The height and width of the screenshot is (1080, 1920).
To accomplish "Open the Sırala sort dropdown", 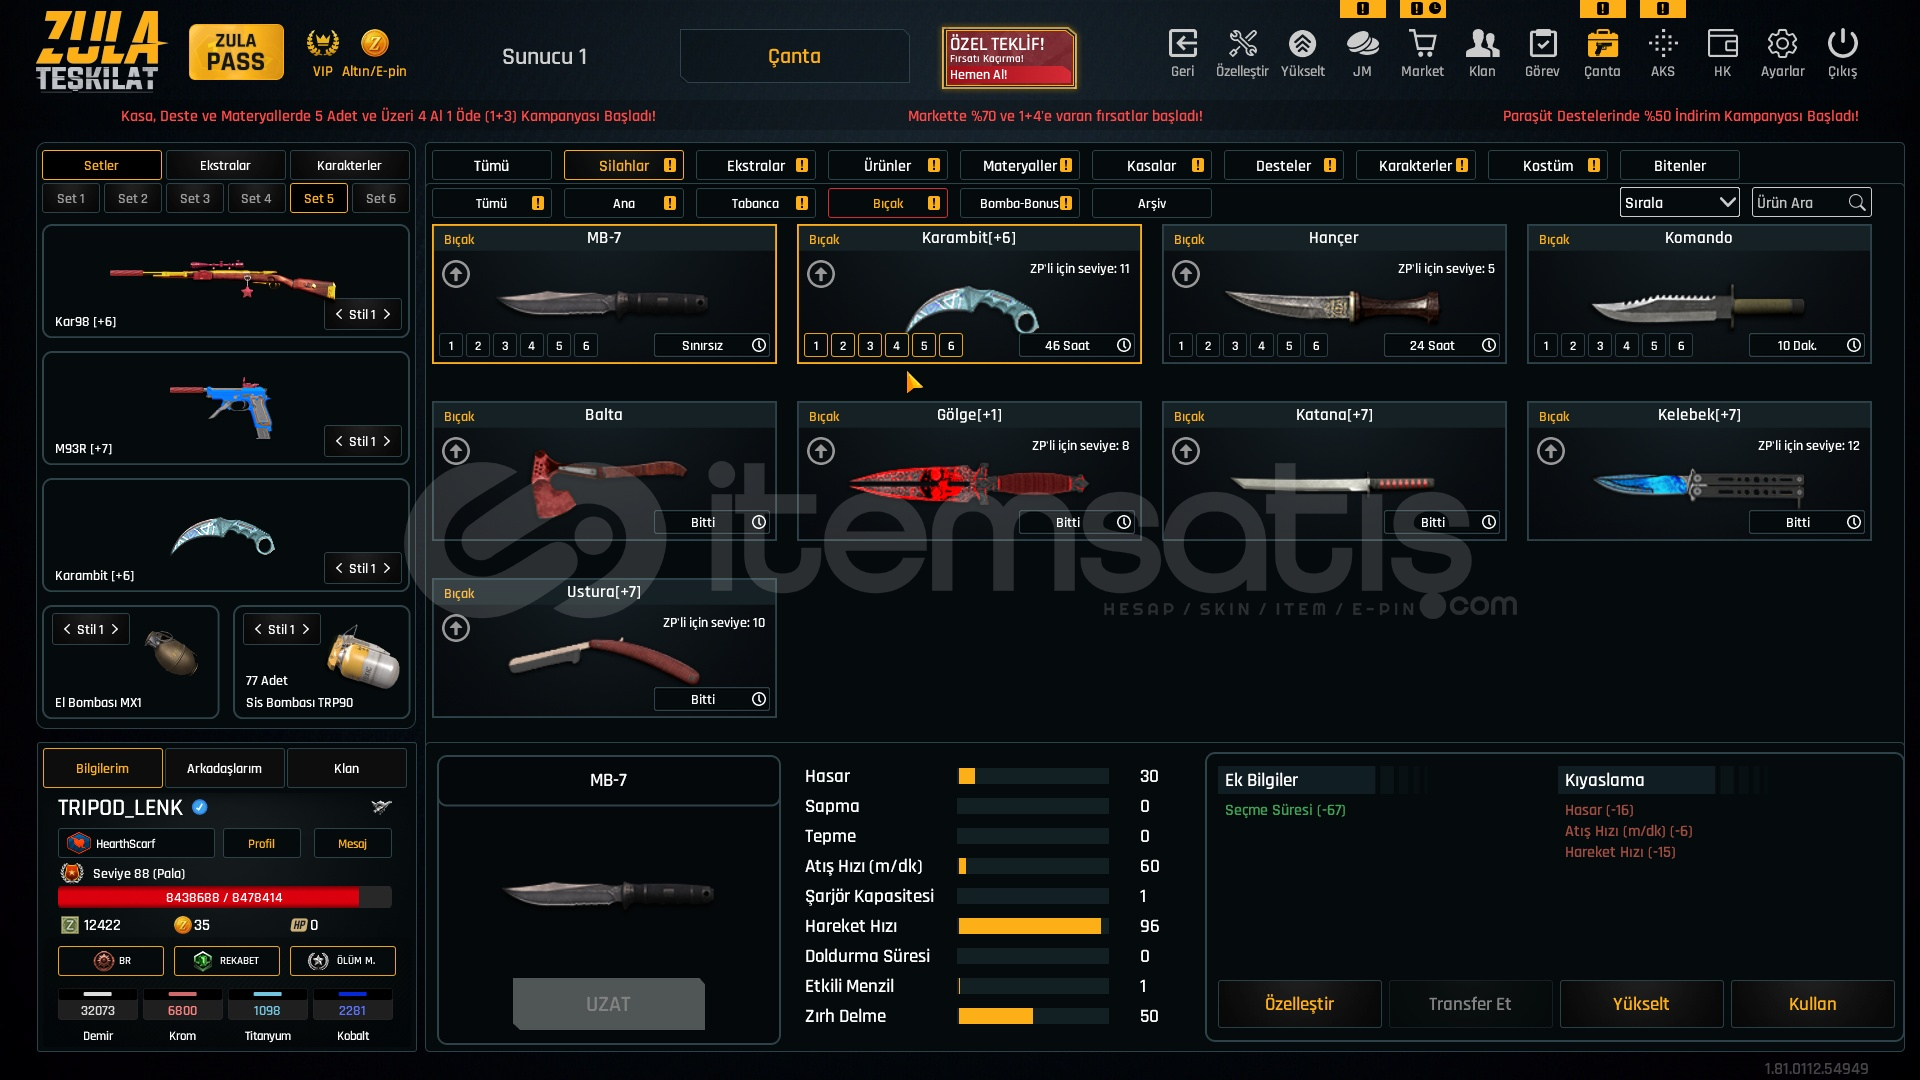I will pyautogui.click(x=1679, y=202).
